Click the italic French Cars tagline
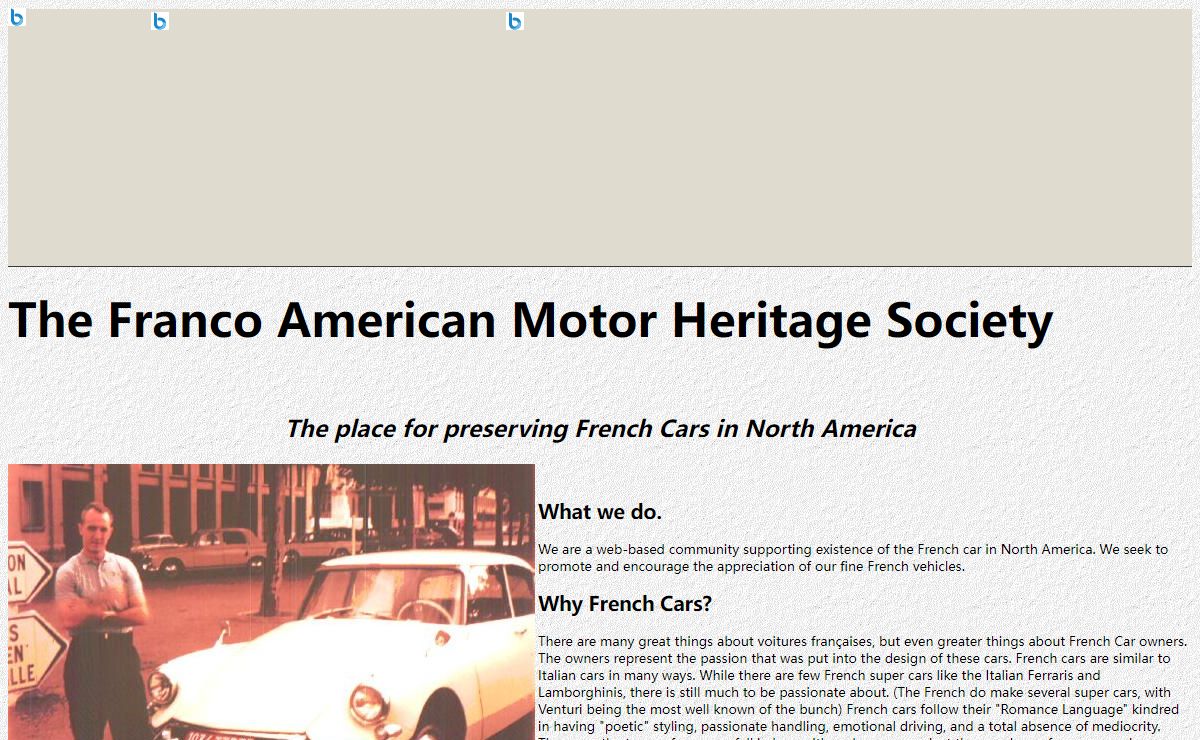 (601, 429)
